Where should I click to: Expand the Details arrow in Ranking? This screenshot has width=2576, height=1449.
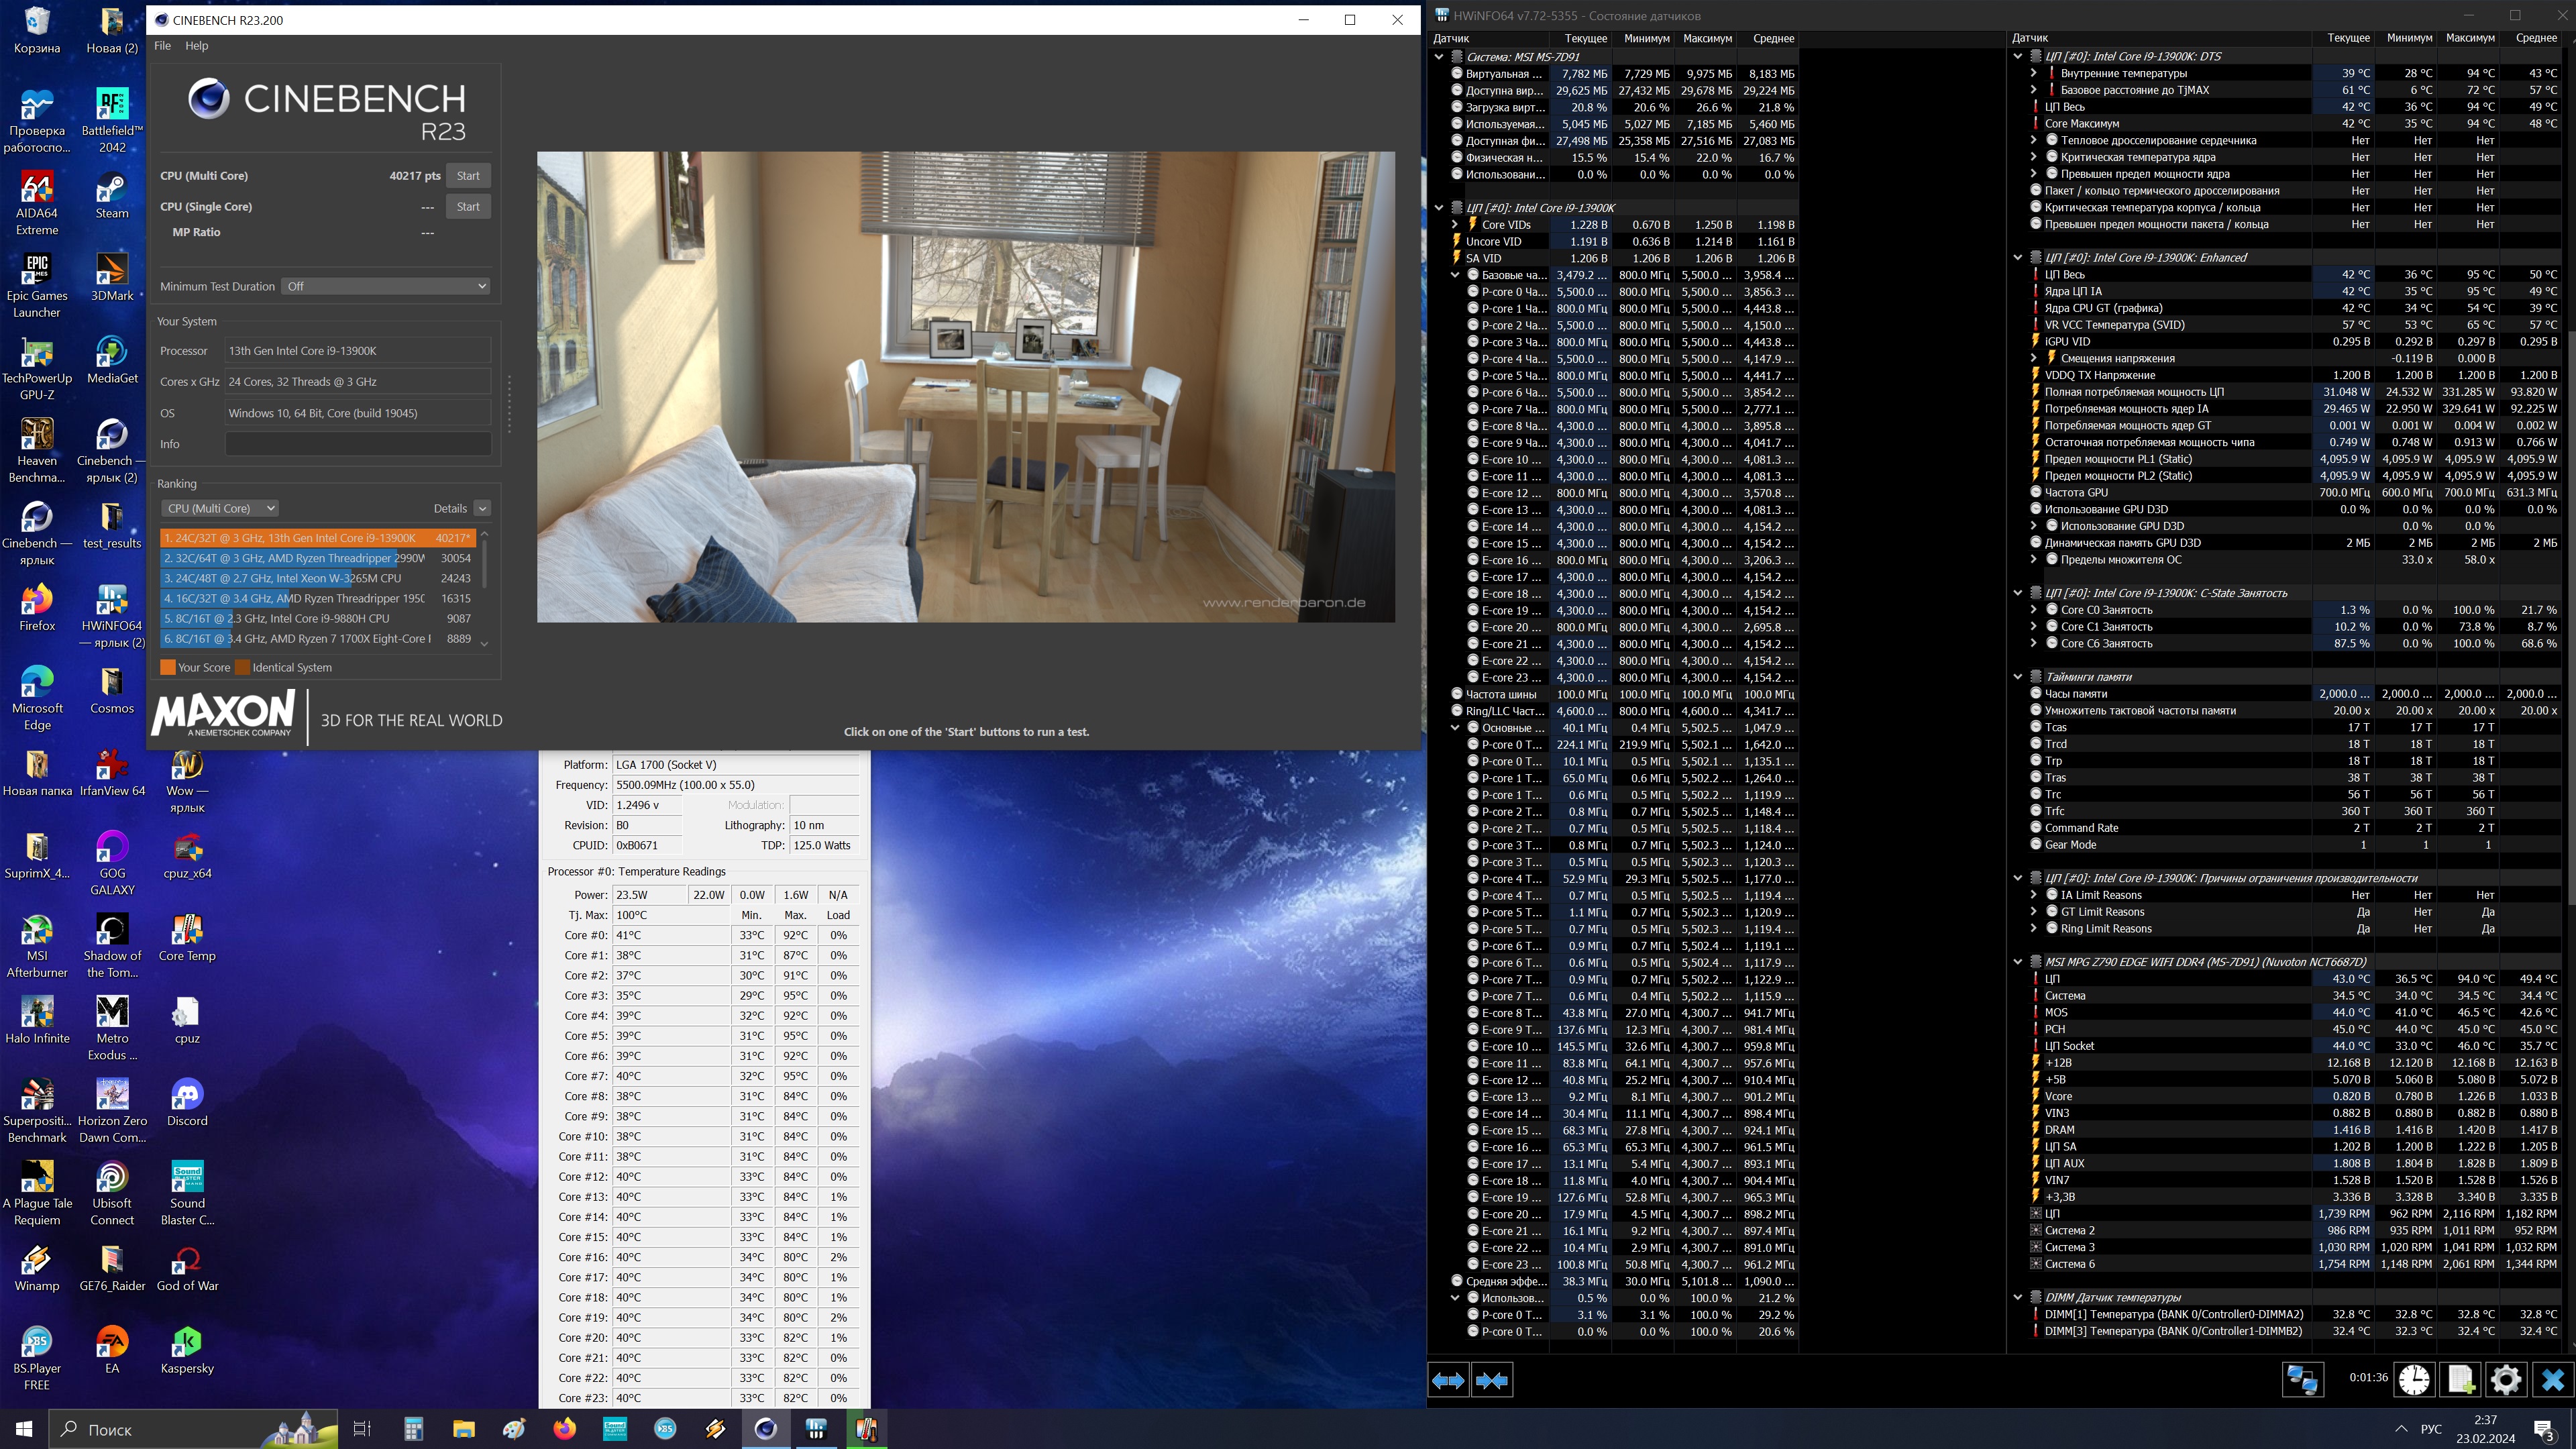482,508
